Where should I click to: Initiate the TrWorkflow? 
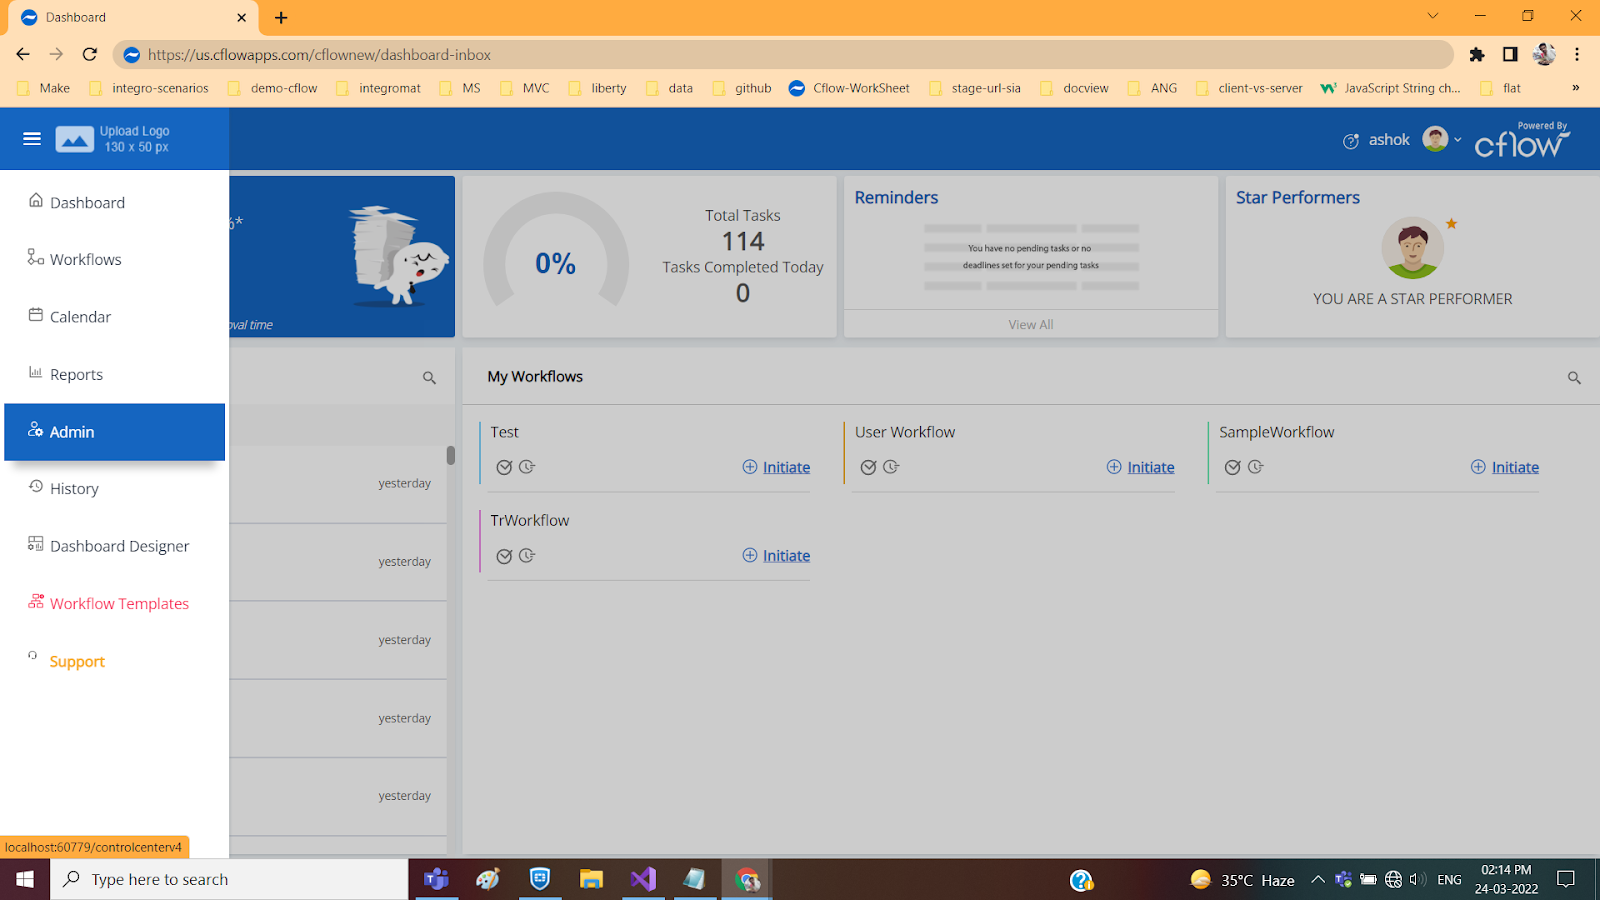click(x=776, y=555)
